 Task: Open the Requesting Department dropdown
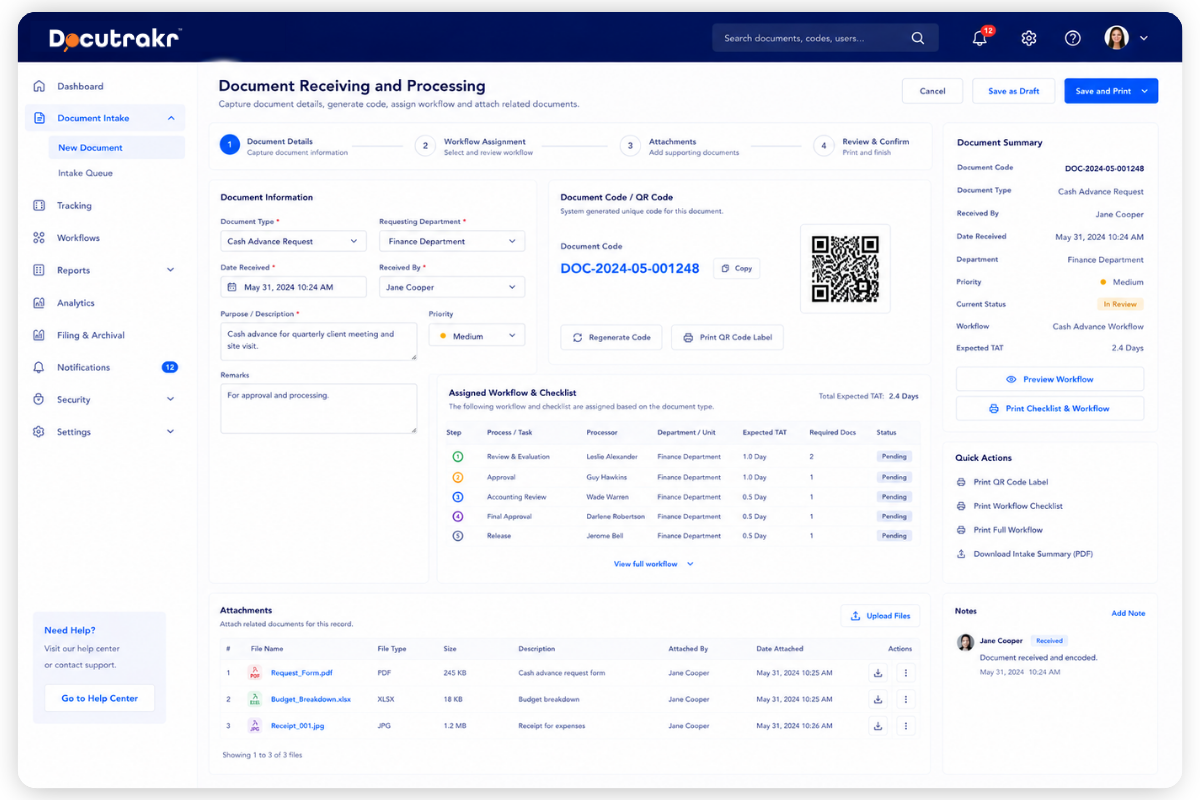[x=452, y=241]
